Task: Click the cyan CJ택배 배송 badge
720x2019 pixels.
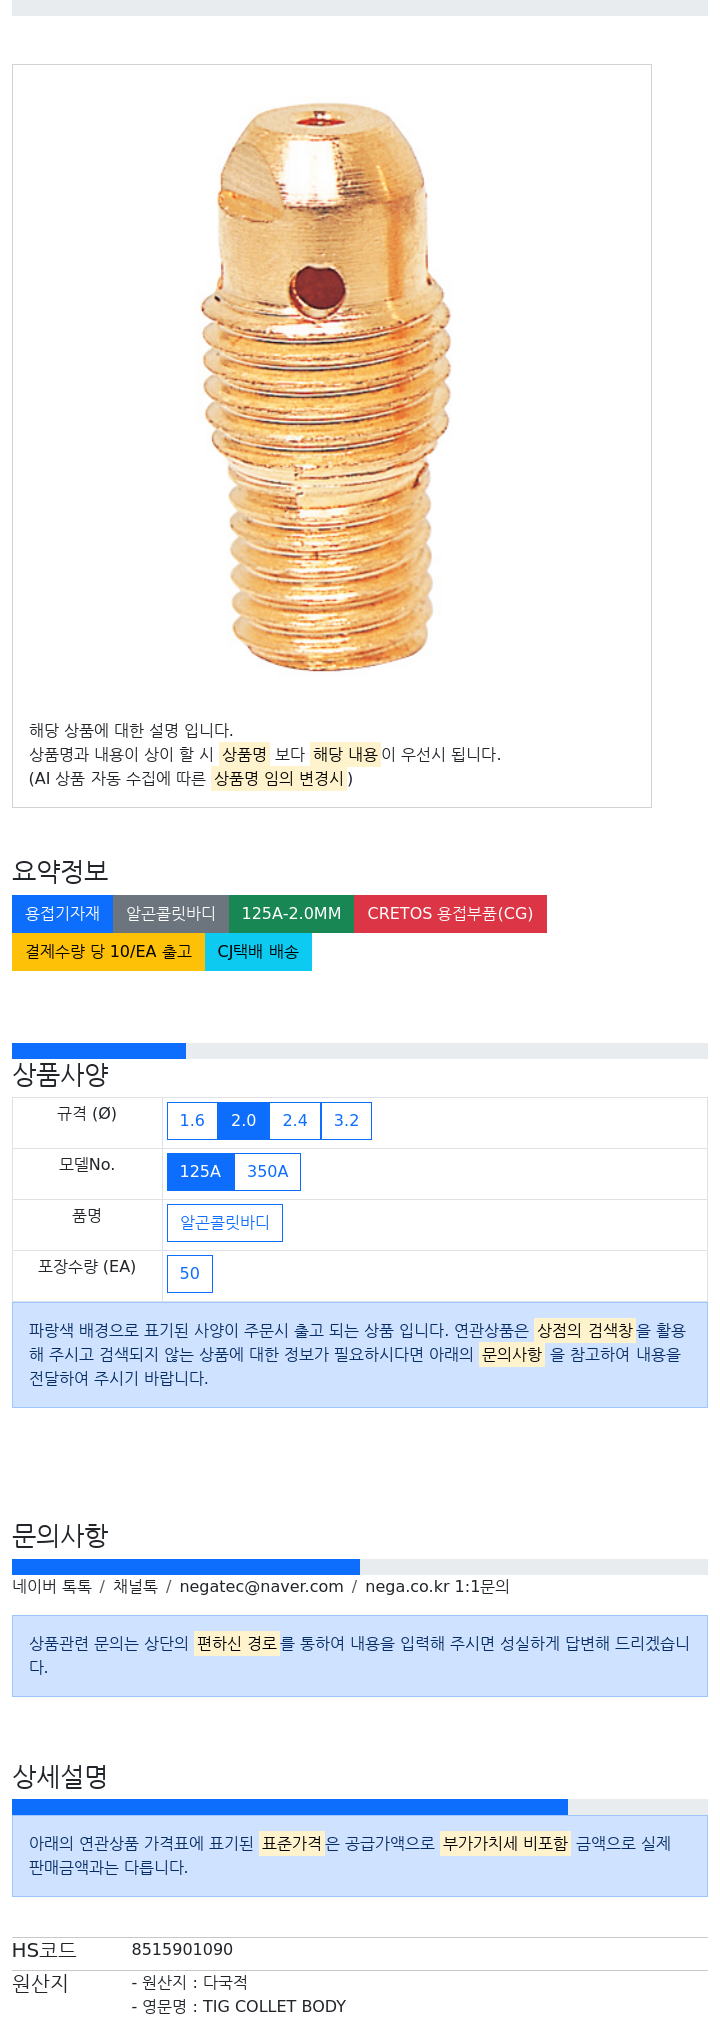Action: [x=258, y=952]
